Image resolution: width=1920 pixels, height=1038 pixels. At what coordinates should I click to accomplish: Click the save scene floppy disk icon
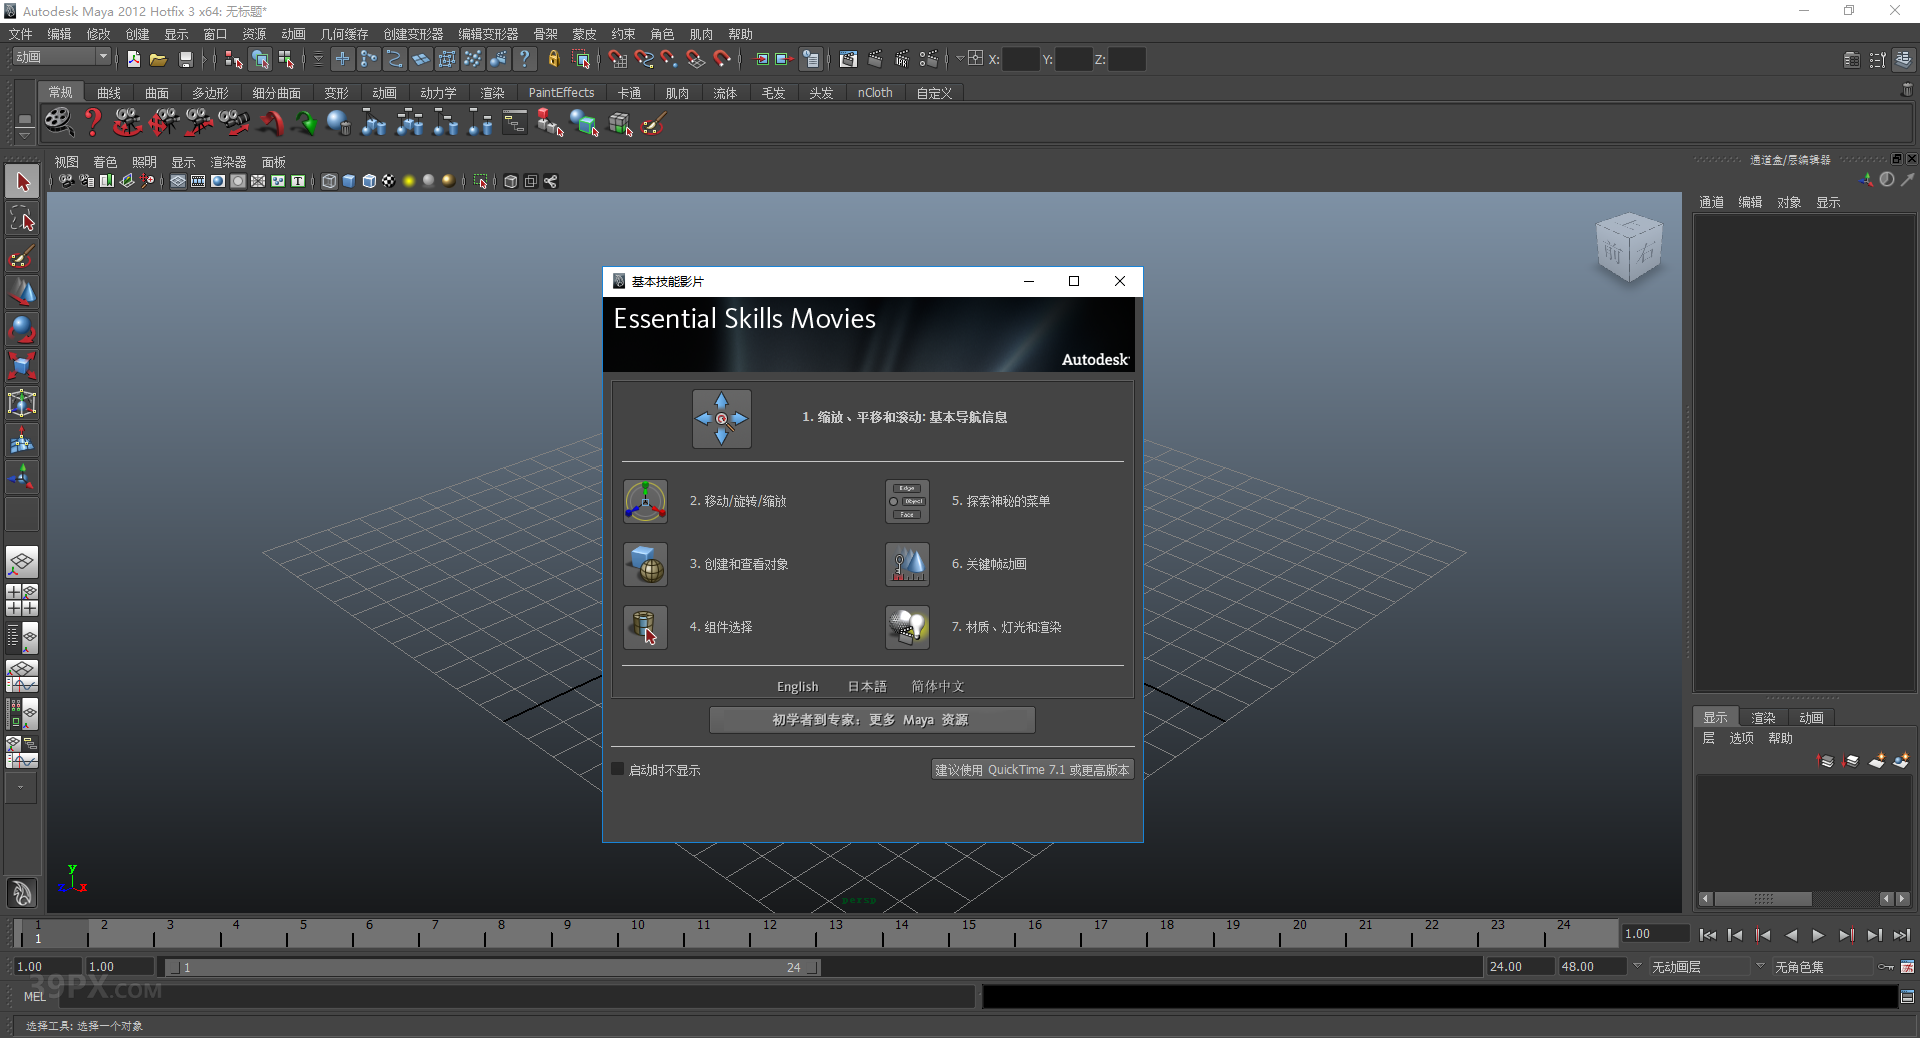pyautogui.click(x=185, y=60)
